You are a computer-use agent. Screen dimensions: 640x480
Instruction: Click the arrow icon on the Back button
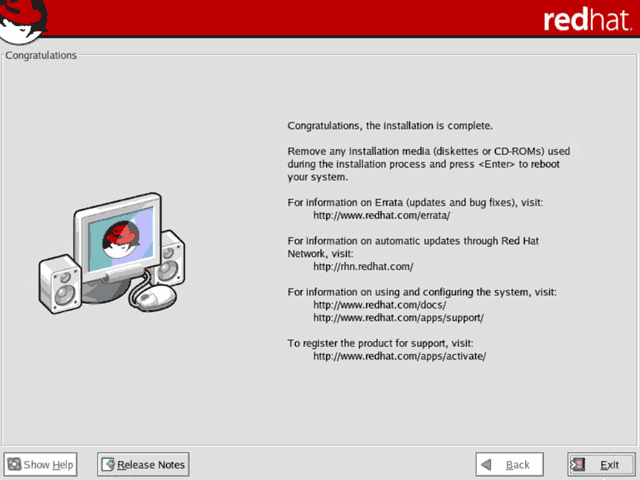coord(486,464)
